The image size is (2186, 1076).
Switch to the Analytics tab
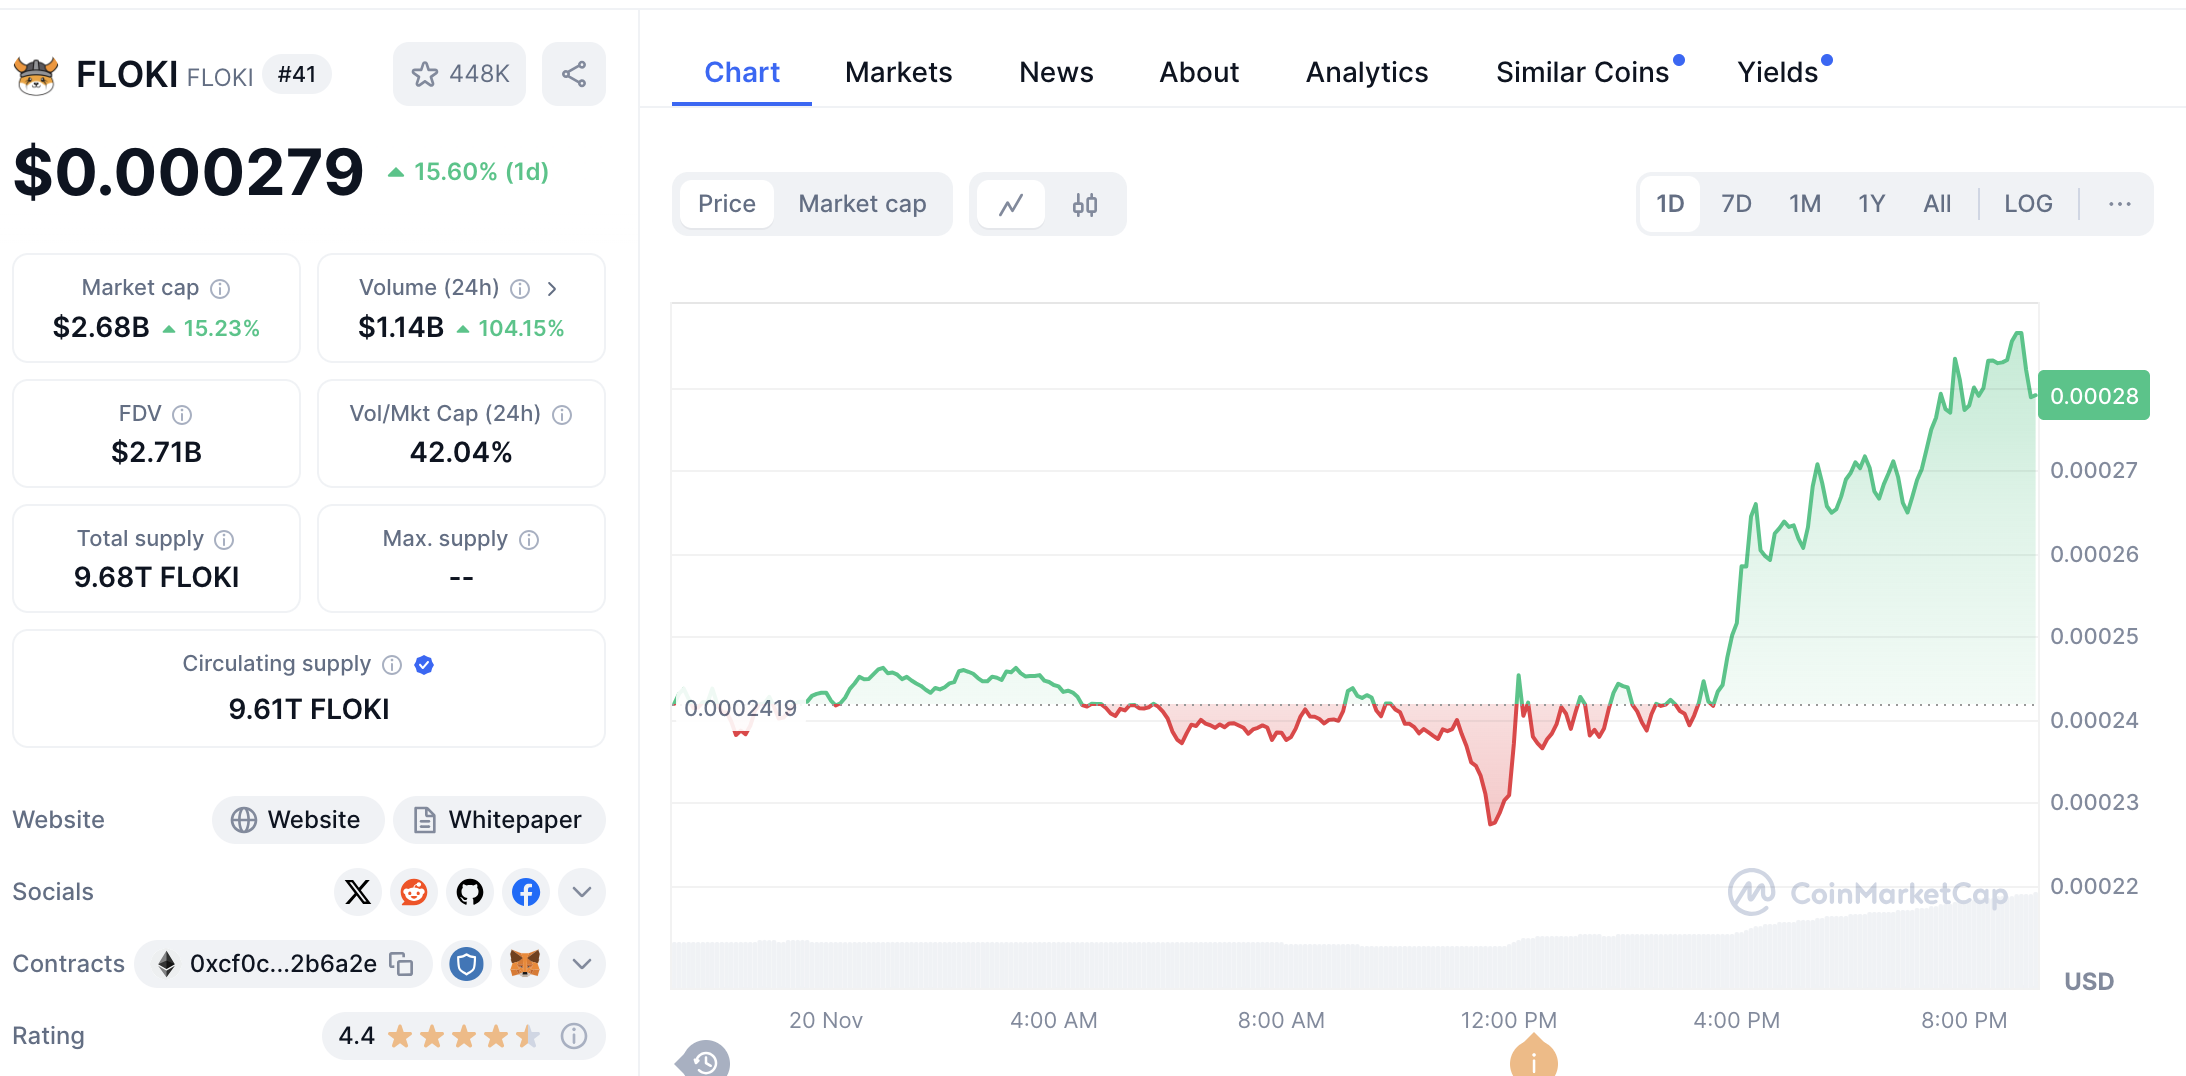[1367, 73]
